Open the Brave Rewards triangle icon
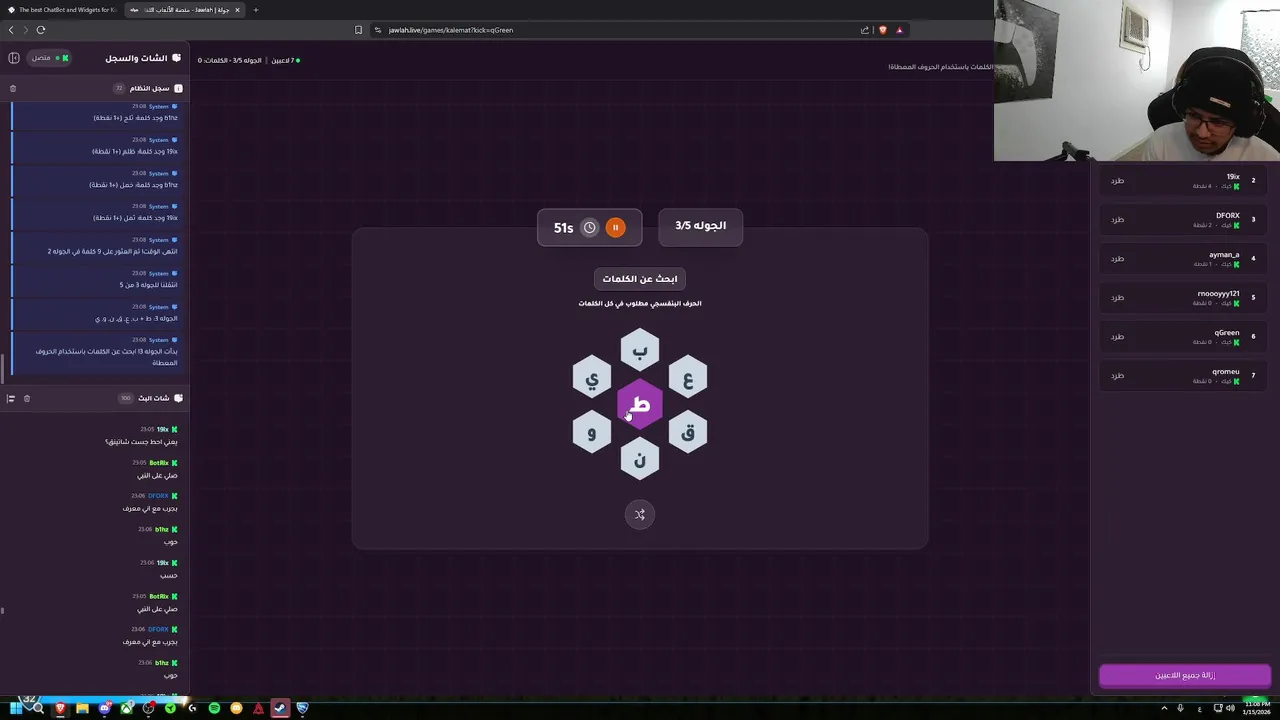Viewport: 1280px width, 720px height. (899, 30)
